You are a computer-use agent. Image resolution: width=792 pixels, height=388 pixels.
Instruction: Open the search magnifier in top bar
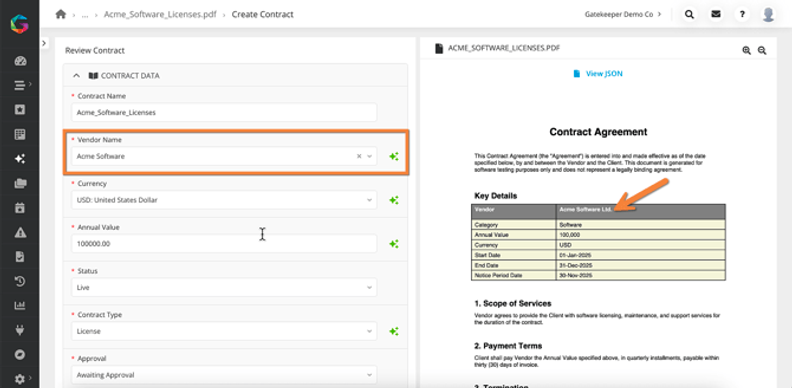689,14
